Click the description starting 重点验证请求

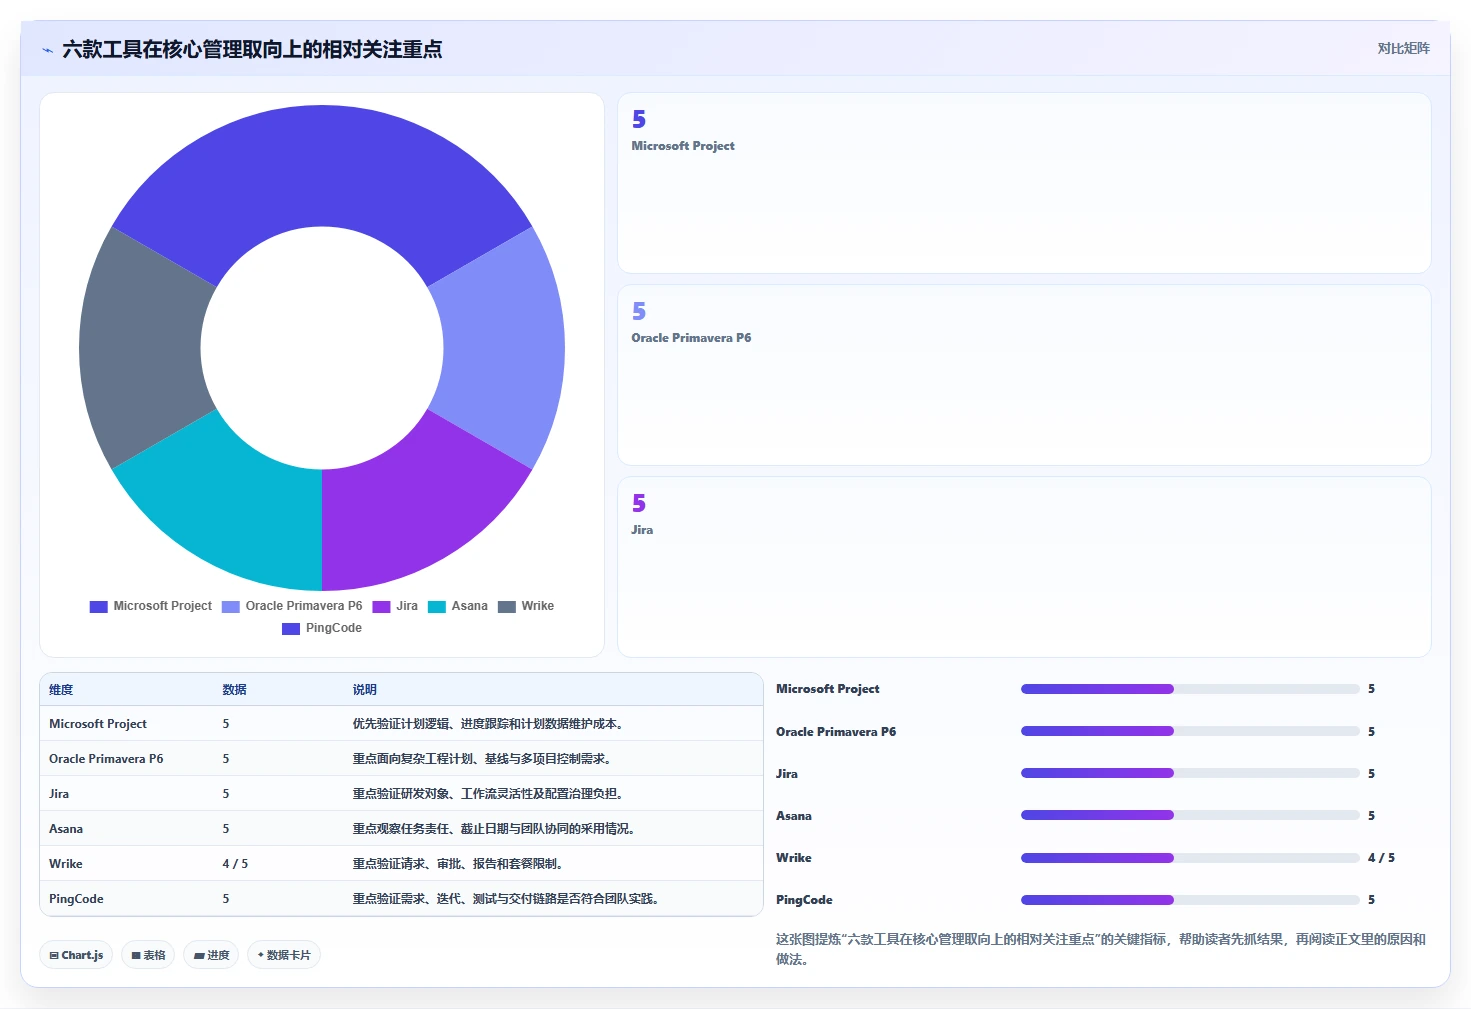pos(458,864)
